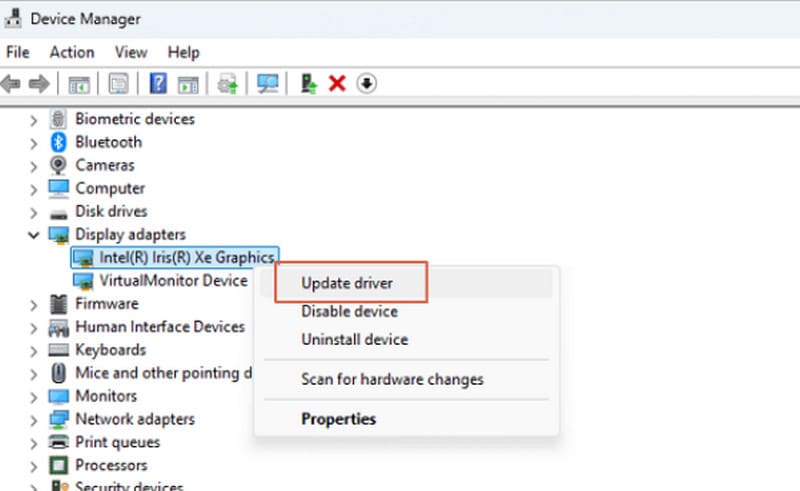The width and height of the screenshot is (800, 491).
Task: Select Uninstall device in context menu
Action: (354, 340)
